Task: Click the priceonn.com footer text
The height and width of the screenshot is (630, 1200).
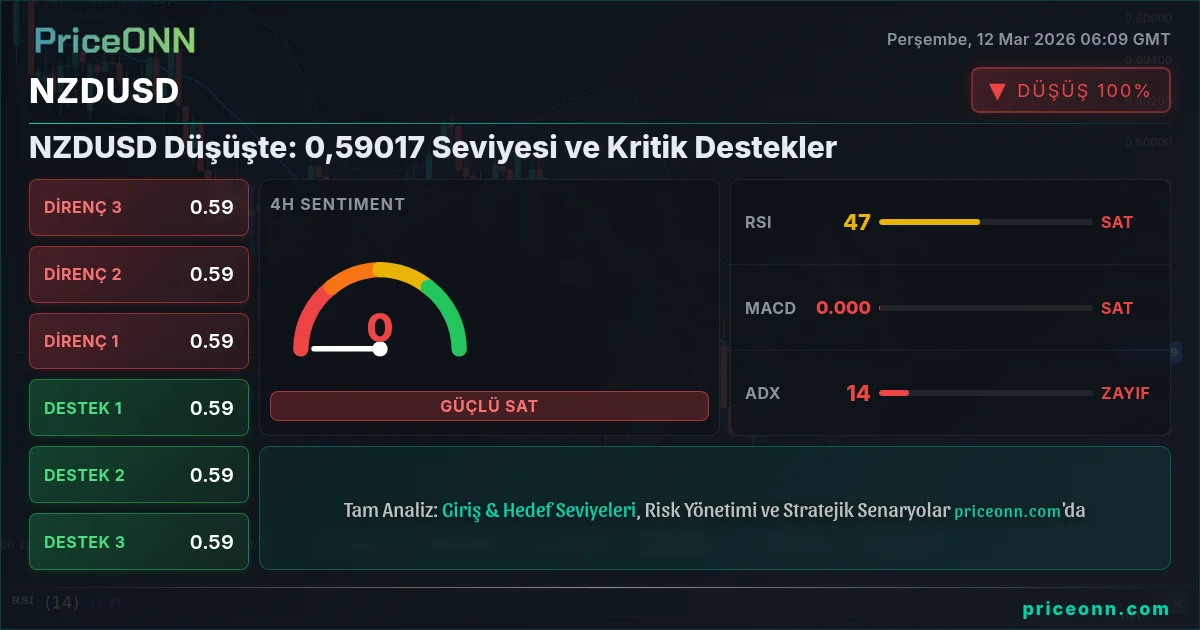Action: pyautogui.click(x=1096, y=608)
